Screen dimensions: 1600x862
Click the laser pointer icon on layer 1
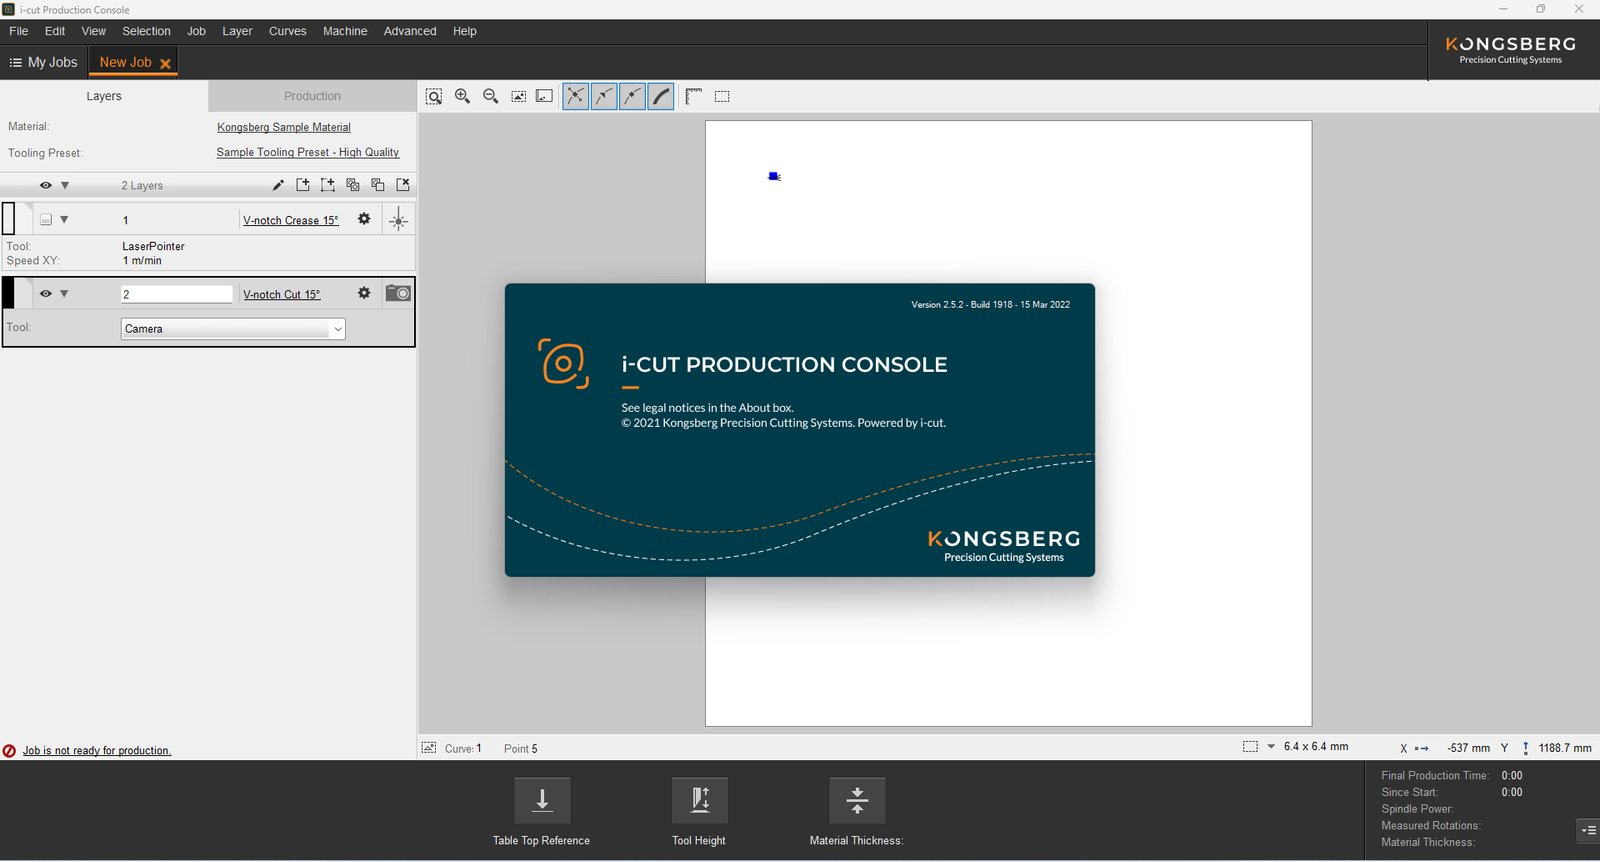398,220
